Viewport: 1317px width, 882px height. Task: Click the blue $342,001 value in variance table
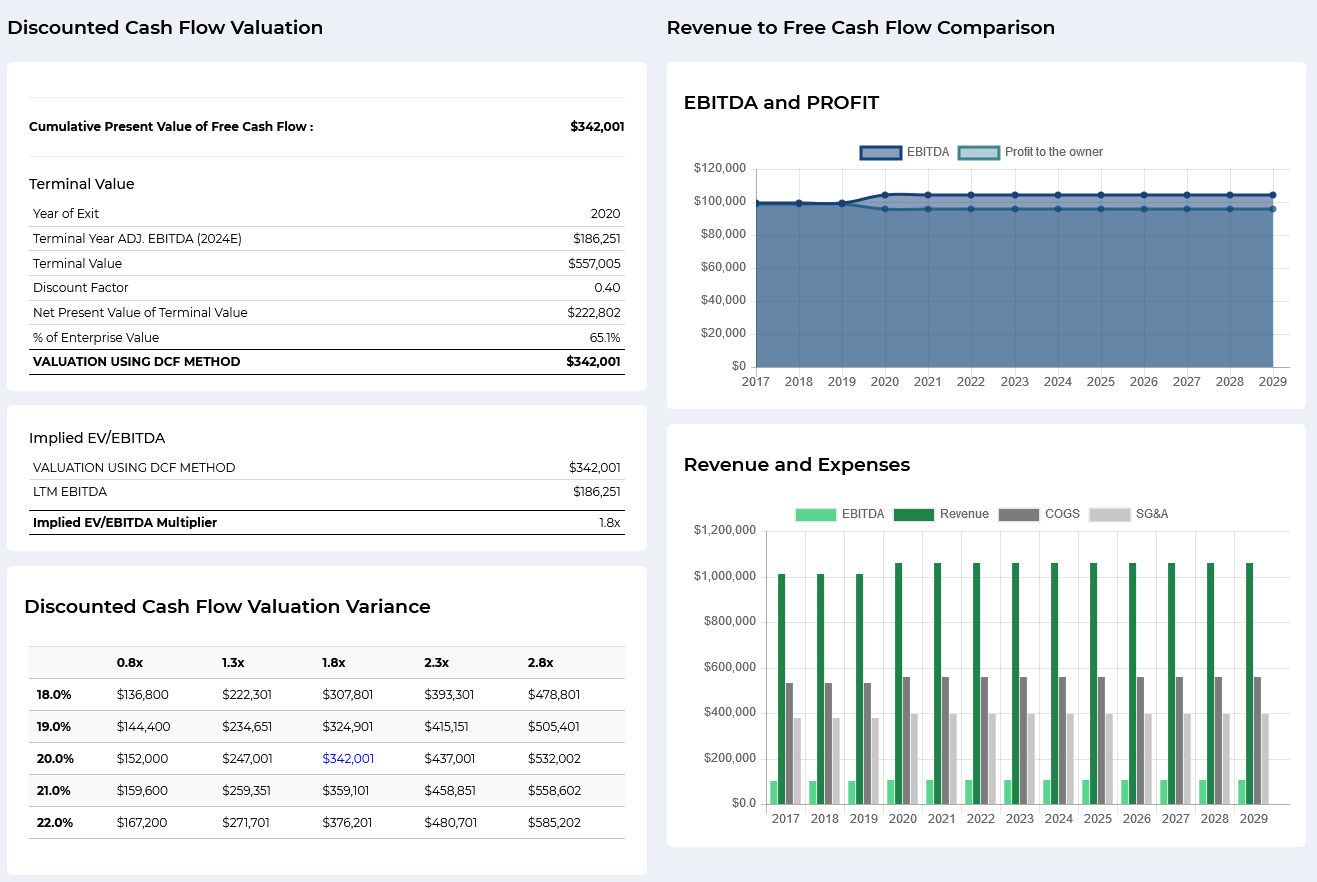tap(348, 759)
